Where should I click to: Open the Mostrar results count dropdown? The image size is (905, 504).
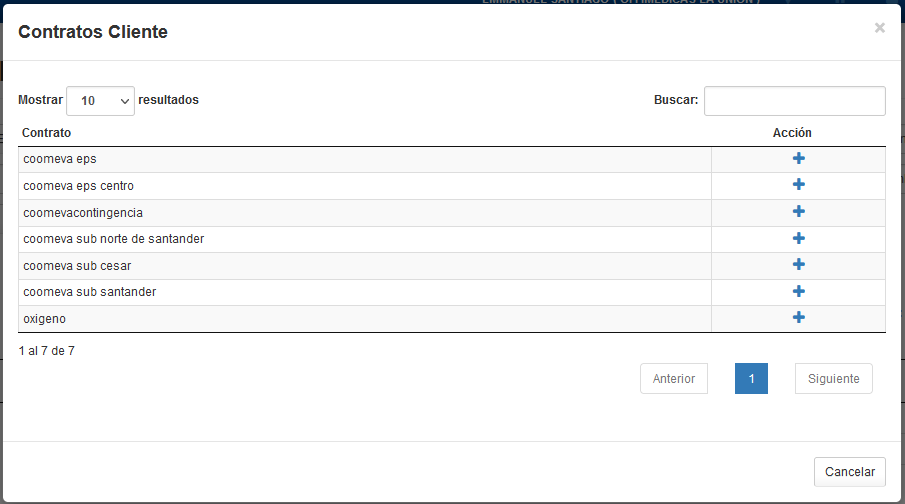pyautogui.click(x=100, y=101)
